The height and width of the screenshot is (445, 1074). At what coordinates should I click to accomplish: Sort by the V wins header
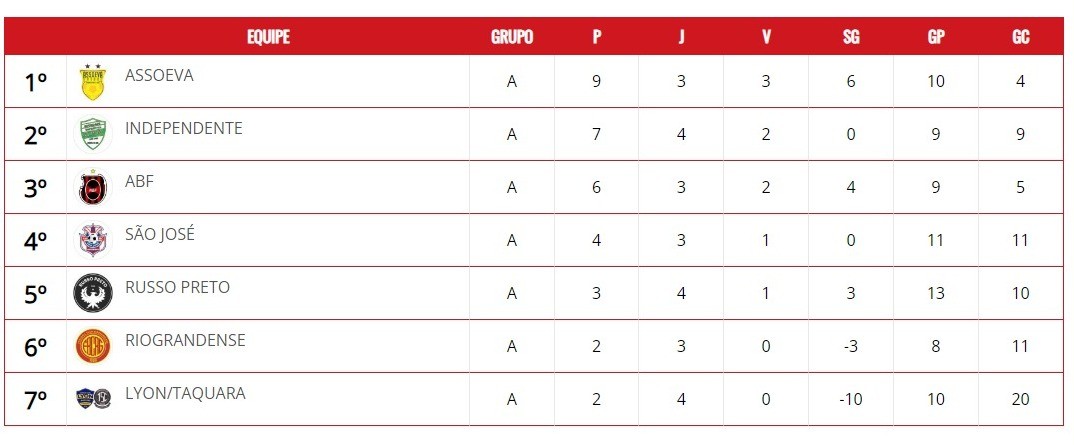click(x=766, y=37)
